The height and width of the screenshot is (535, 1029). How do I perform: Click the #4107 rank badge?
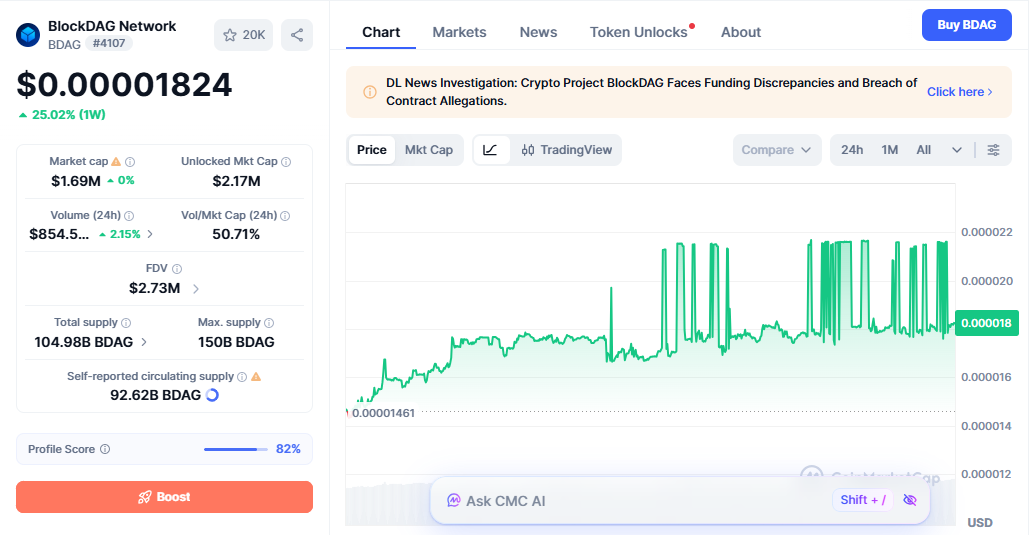[x=109, y=43]
